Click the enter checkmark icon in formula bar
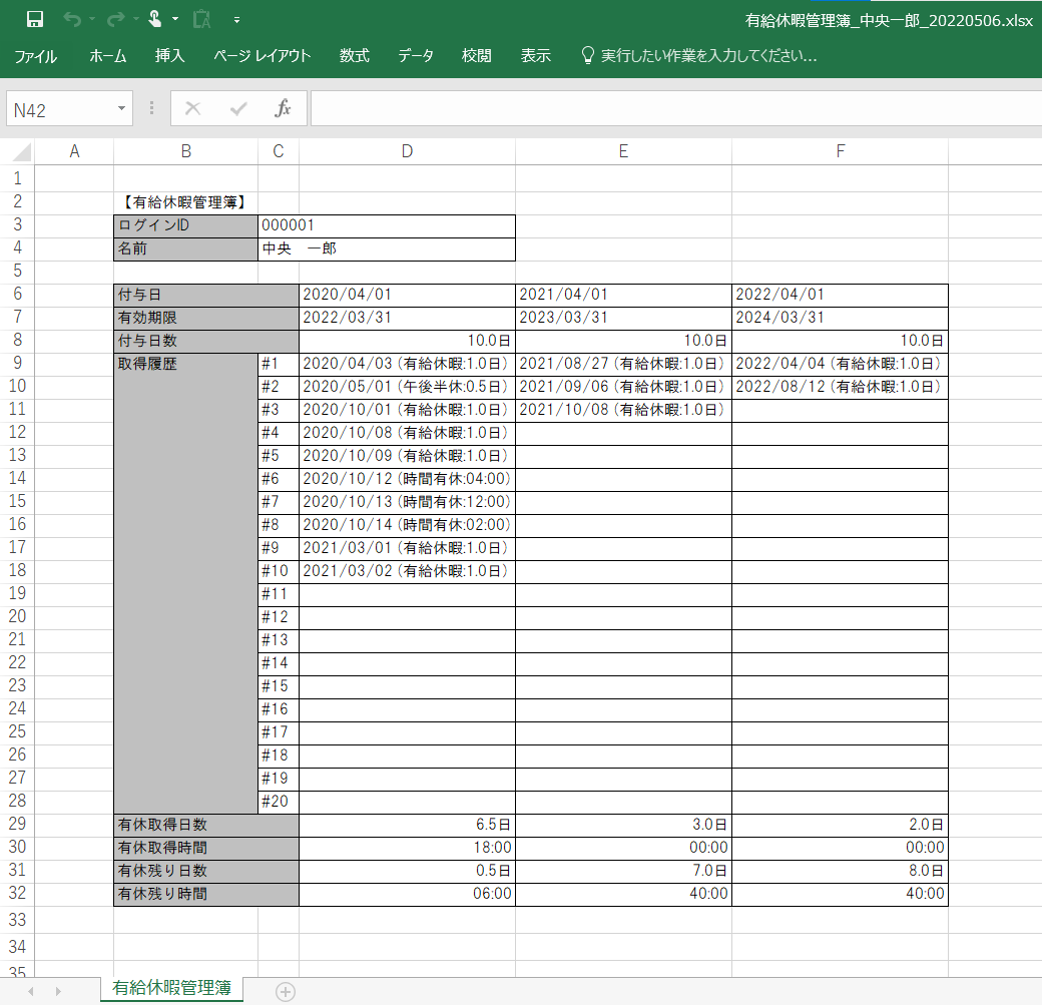The image size is (1042, 1005). 238,109
